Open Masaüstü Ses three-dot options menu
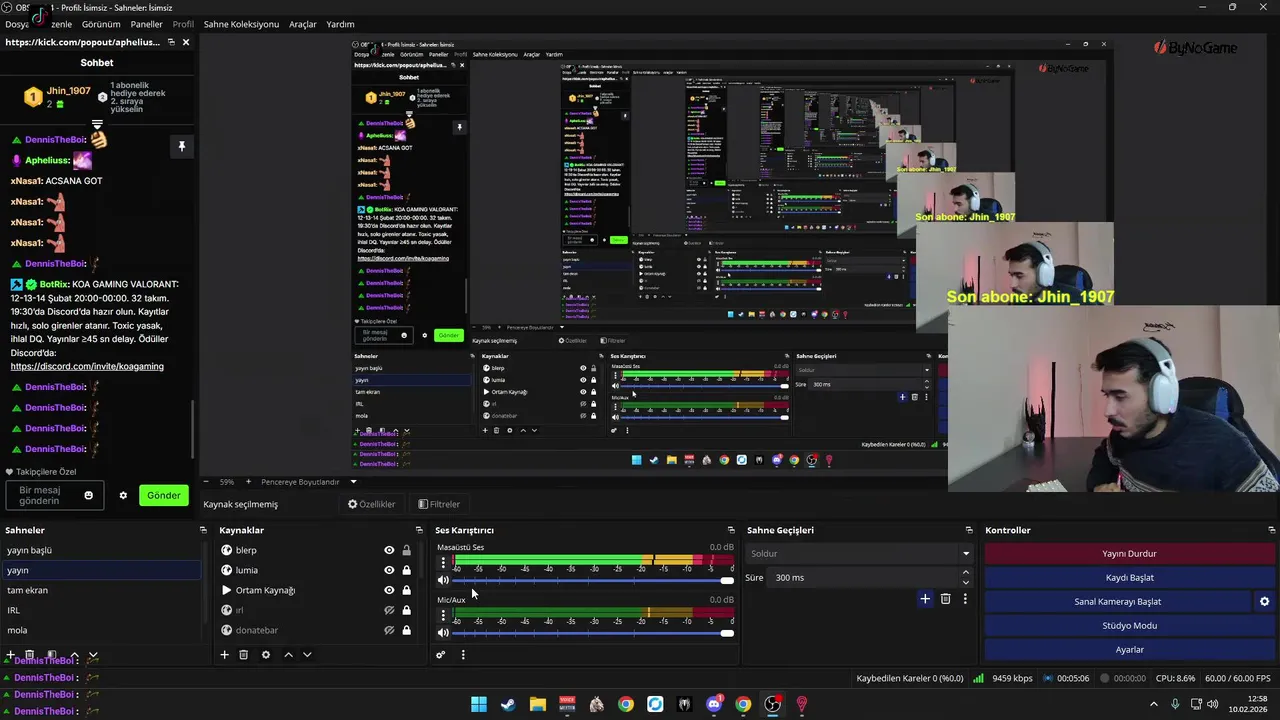The width and height of the screenshot is (1280, 720). click(x=443, y=562)
